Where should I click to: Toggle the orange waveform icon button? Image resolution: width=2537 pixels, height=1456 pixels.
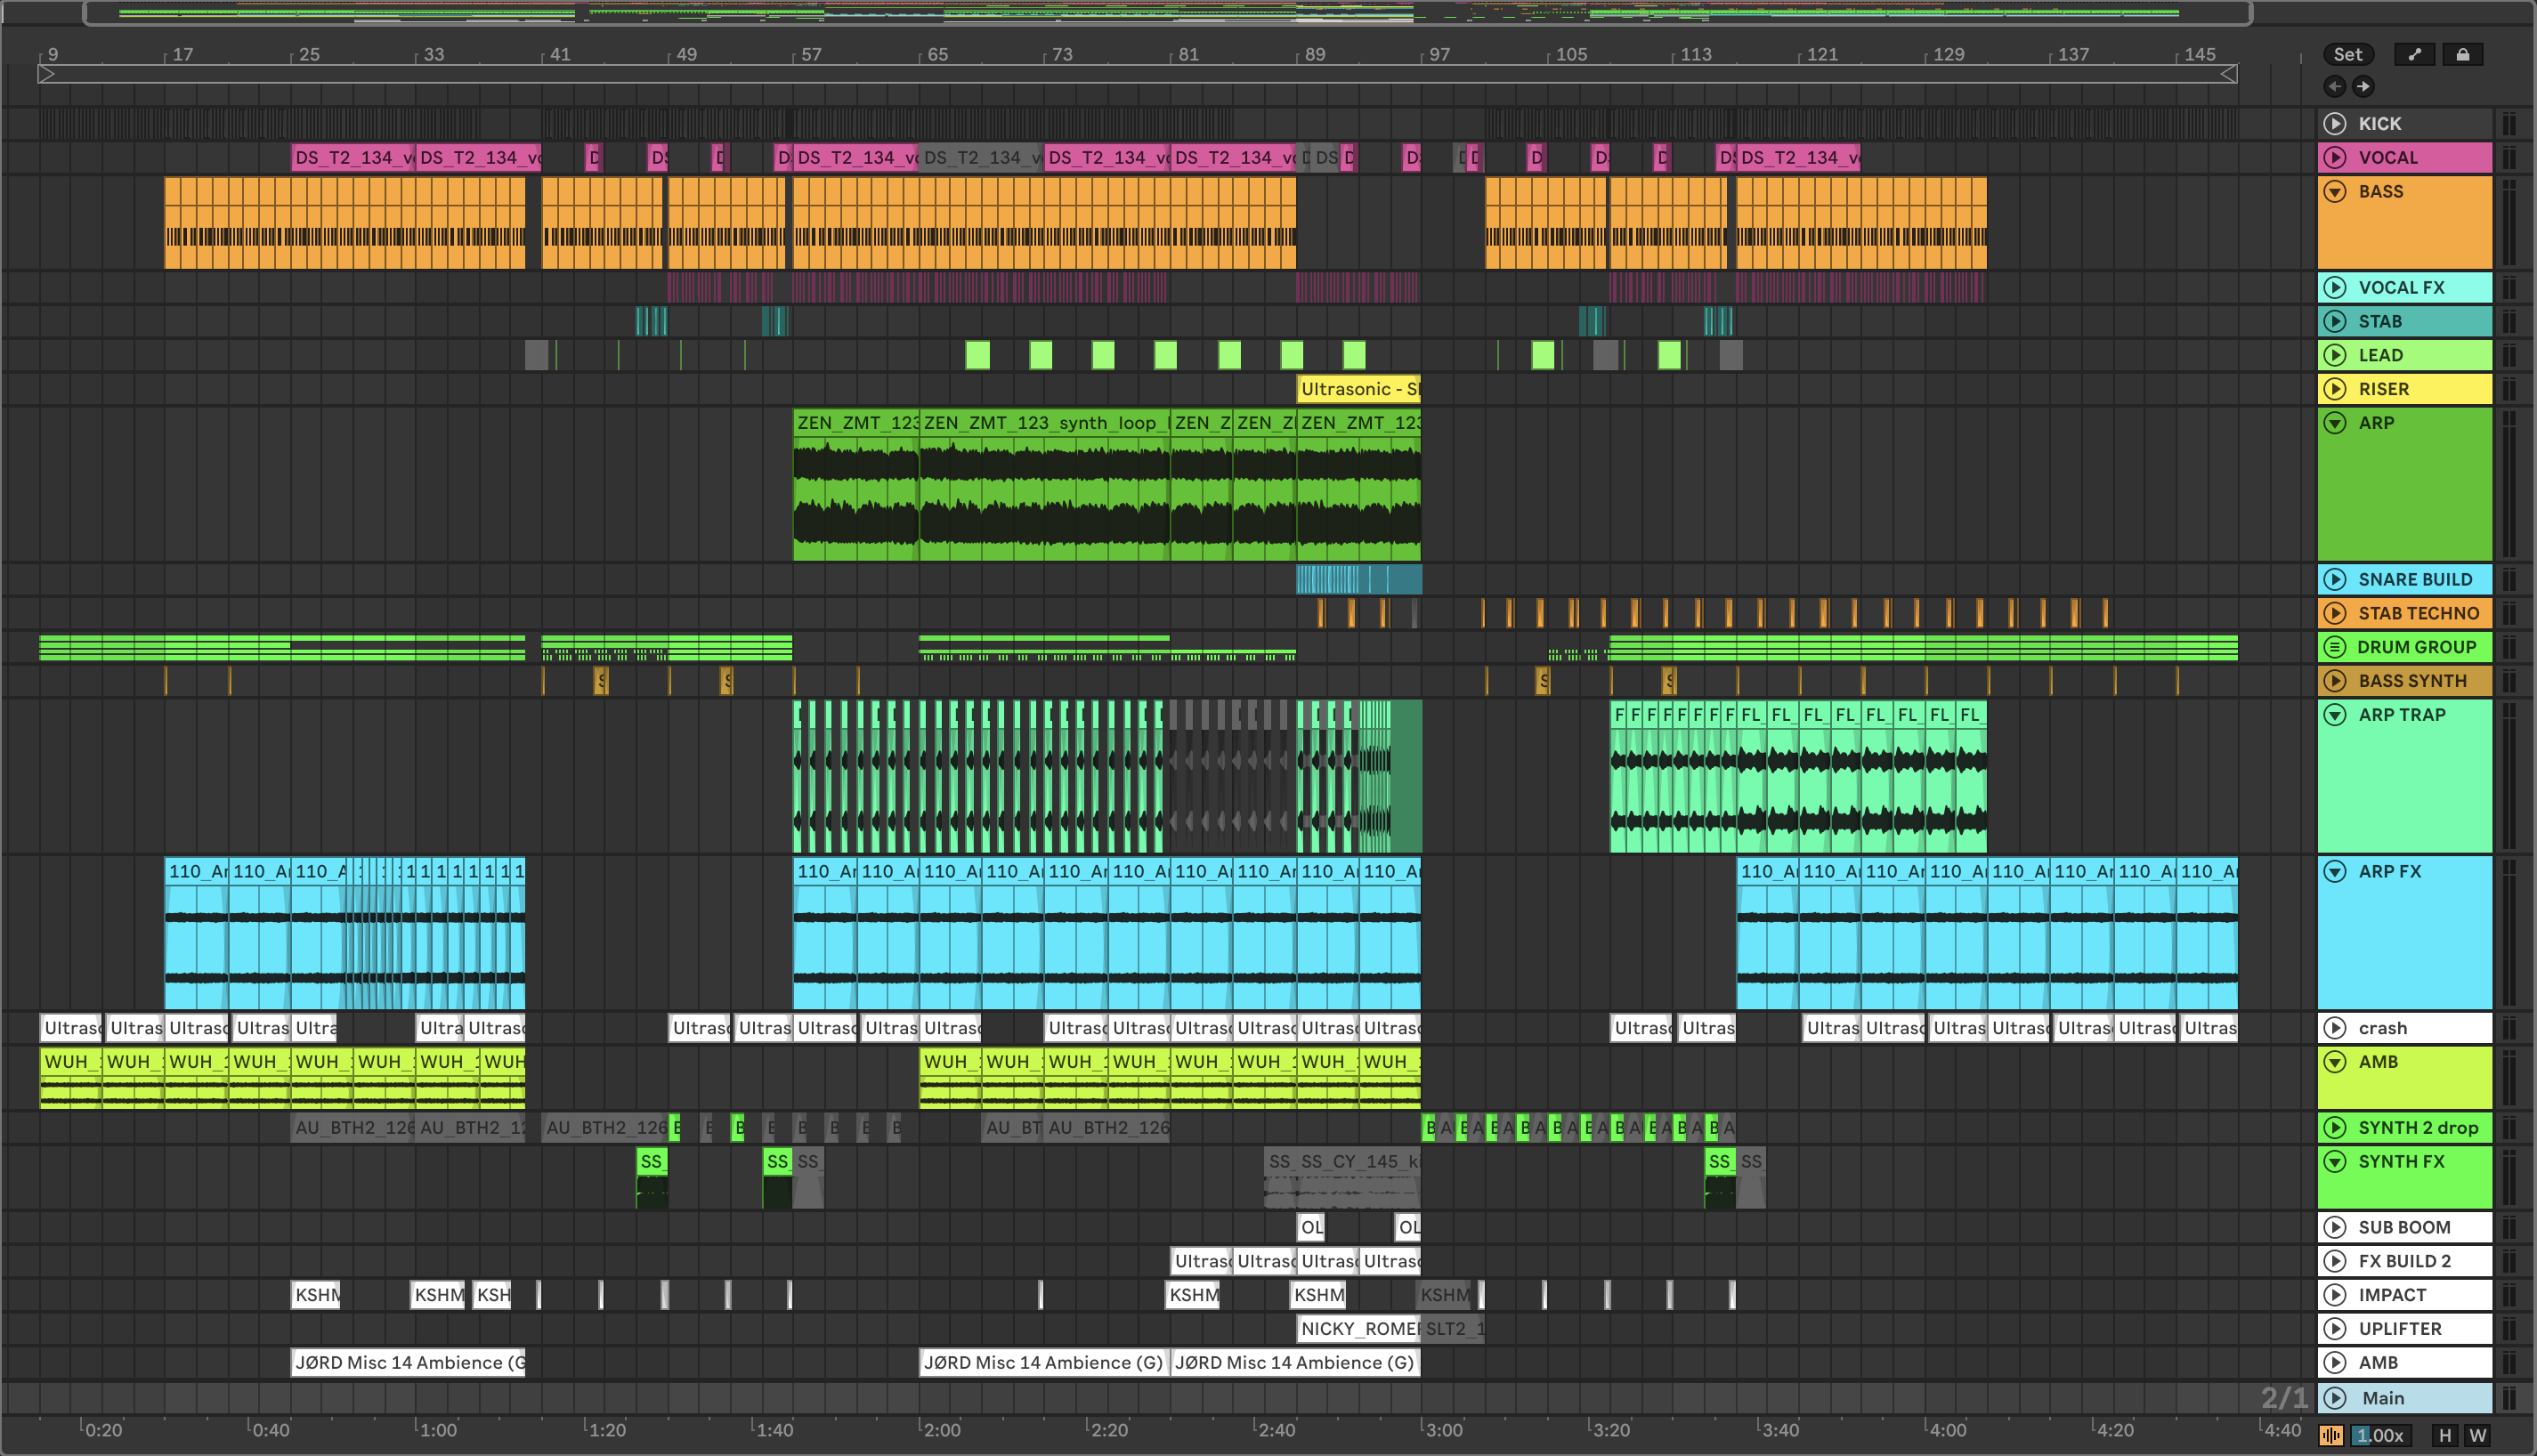pos(2331,1435)
